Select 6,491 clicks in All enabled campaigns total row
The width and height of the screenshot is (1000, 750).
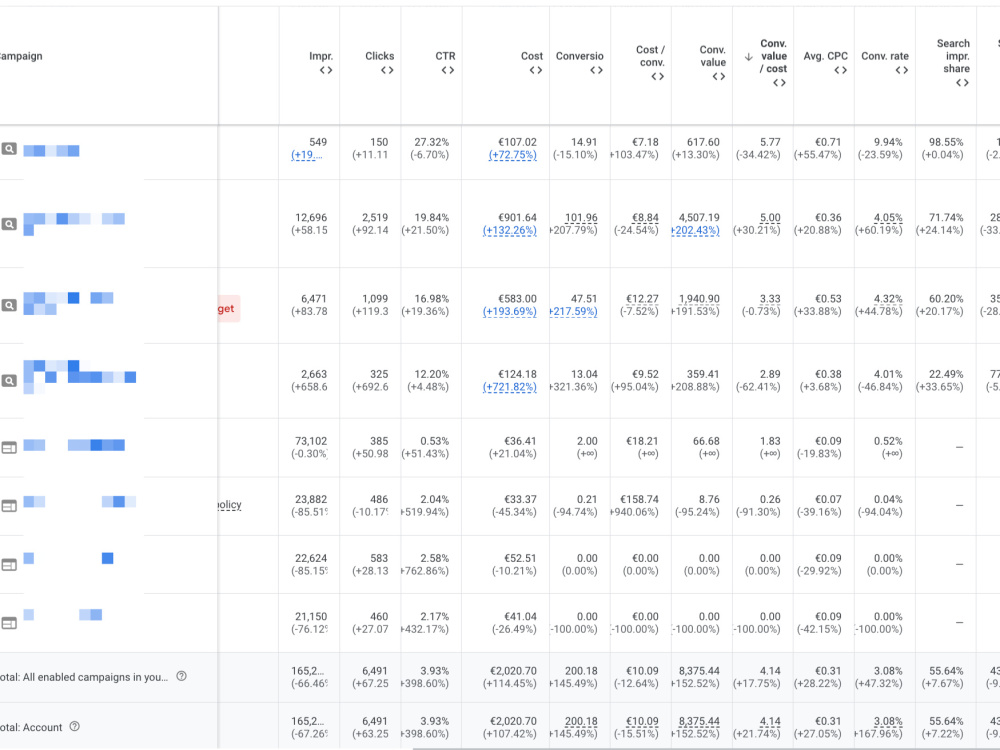pyautogui.click(x=374, y=671)
